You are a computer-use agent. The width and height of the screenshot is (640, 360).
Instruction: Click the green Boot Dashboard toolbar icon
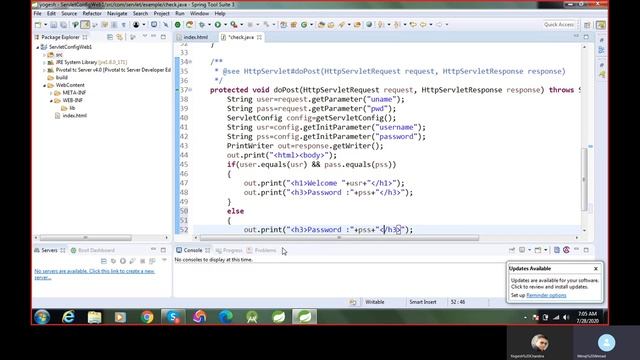tap(178, 25)
